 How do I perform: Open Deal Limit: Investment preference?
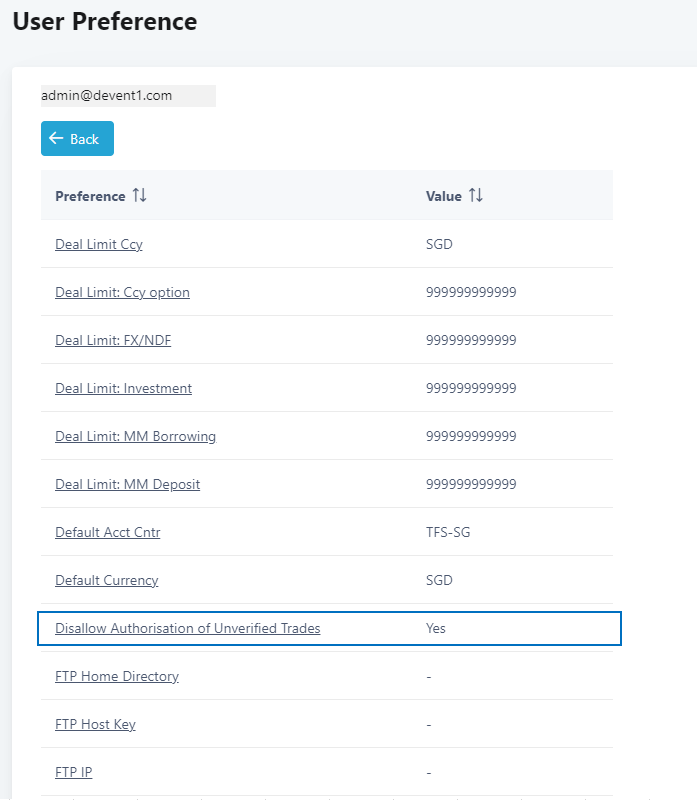point(123,388)
